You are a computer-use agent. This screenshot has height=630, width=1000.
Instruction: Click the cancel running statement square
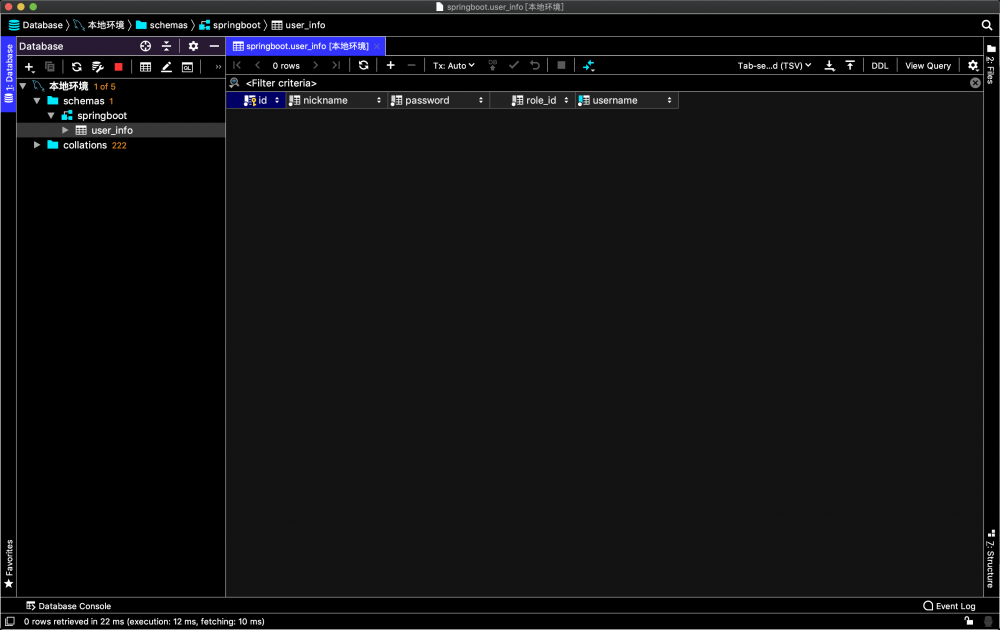pyautogui.click(x=561, y=65)
